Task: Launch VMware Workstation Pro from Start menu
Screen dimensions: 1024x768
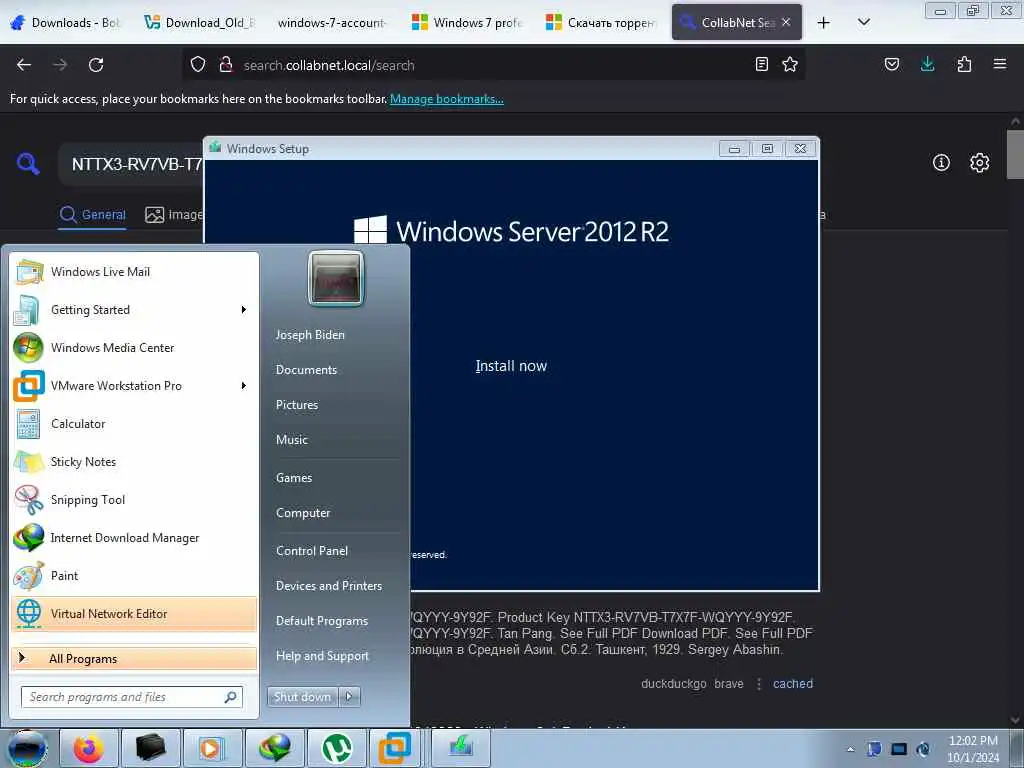Action: coord(134,385)
